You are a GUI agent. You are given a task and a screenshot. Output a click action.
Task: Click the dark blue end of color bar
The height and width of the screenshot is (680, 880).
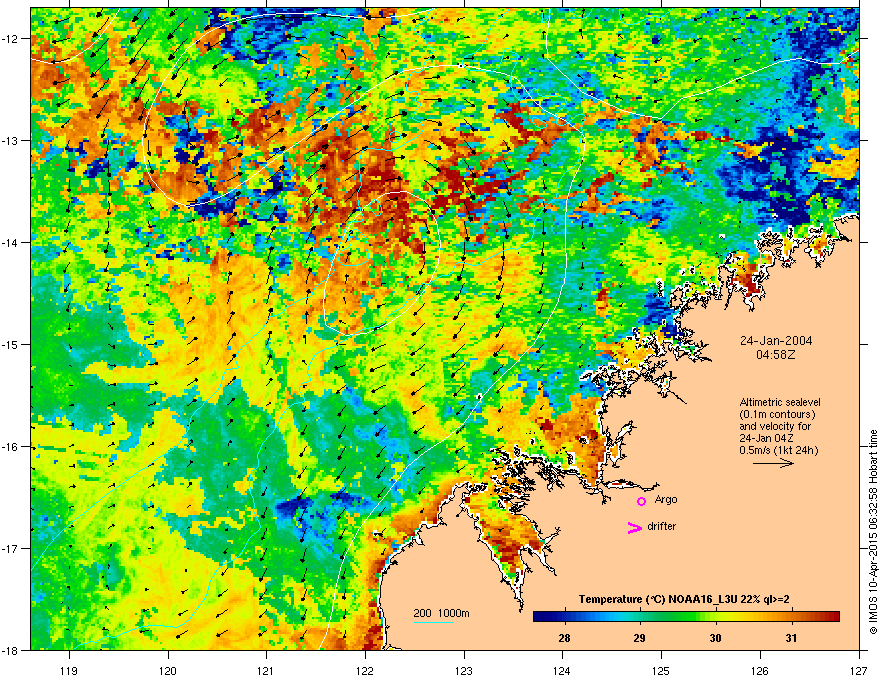[x=540, y=616]
